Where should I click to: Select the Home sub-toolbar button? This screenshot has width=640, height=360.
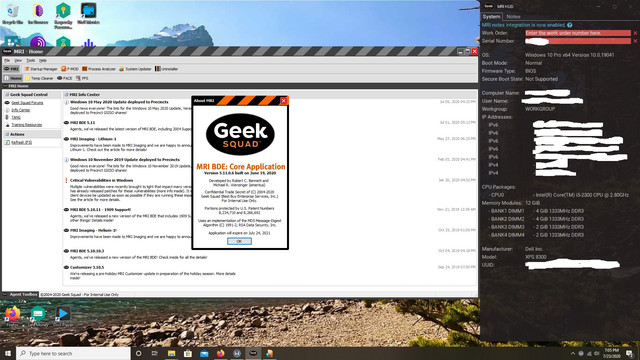(x=13, y=78)
